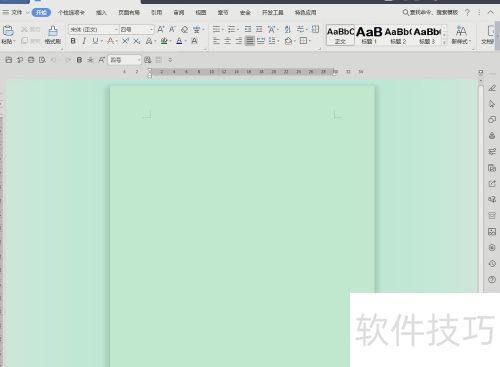Open the font color red A swatch
This screenshot has height=367, width=500.
pyautogui.click(x=110, y=41)
